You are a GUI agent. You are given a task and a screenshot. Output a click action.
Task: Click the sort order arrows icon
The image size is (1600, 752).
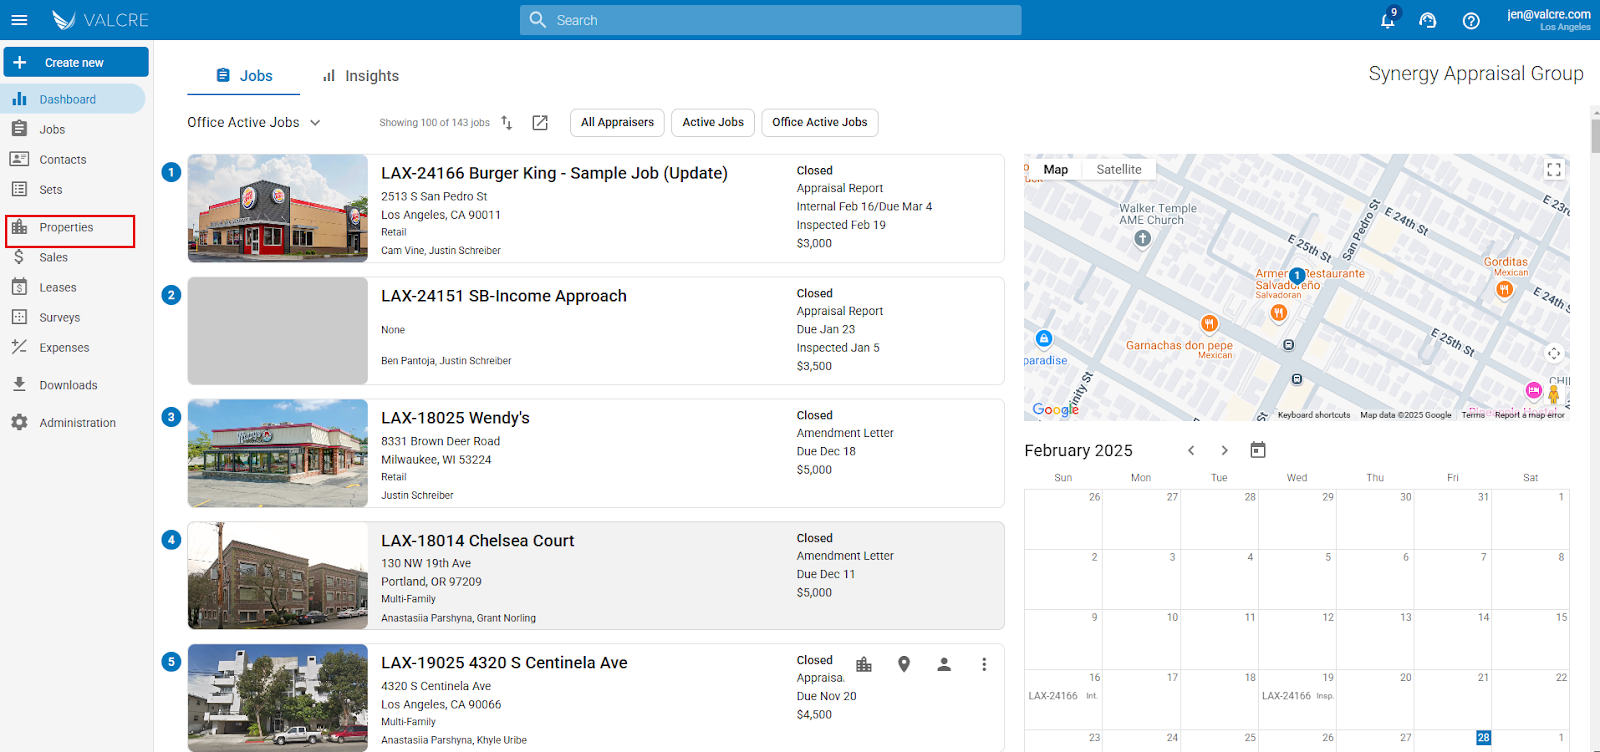point(507,122)
